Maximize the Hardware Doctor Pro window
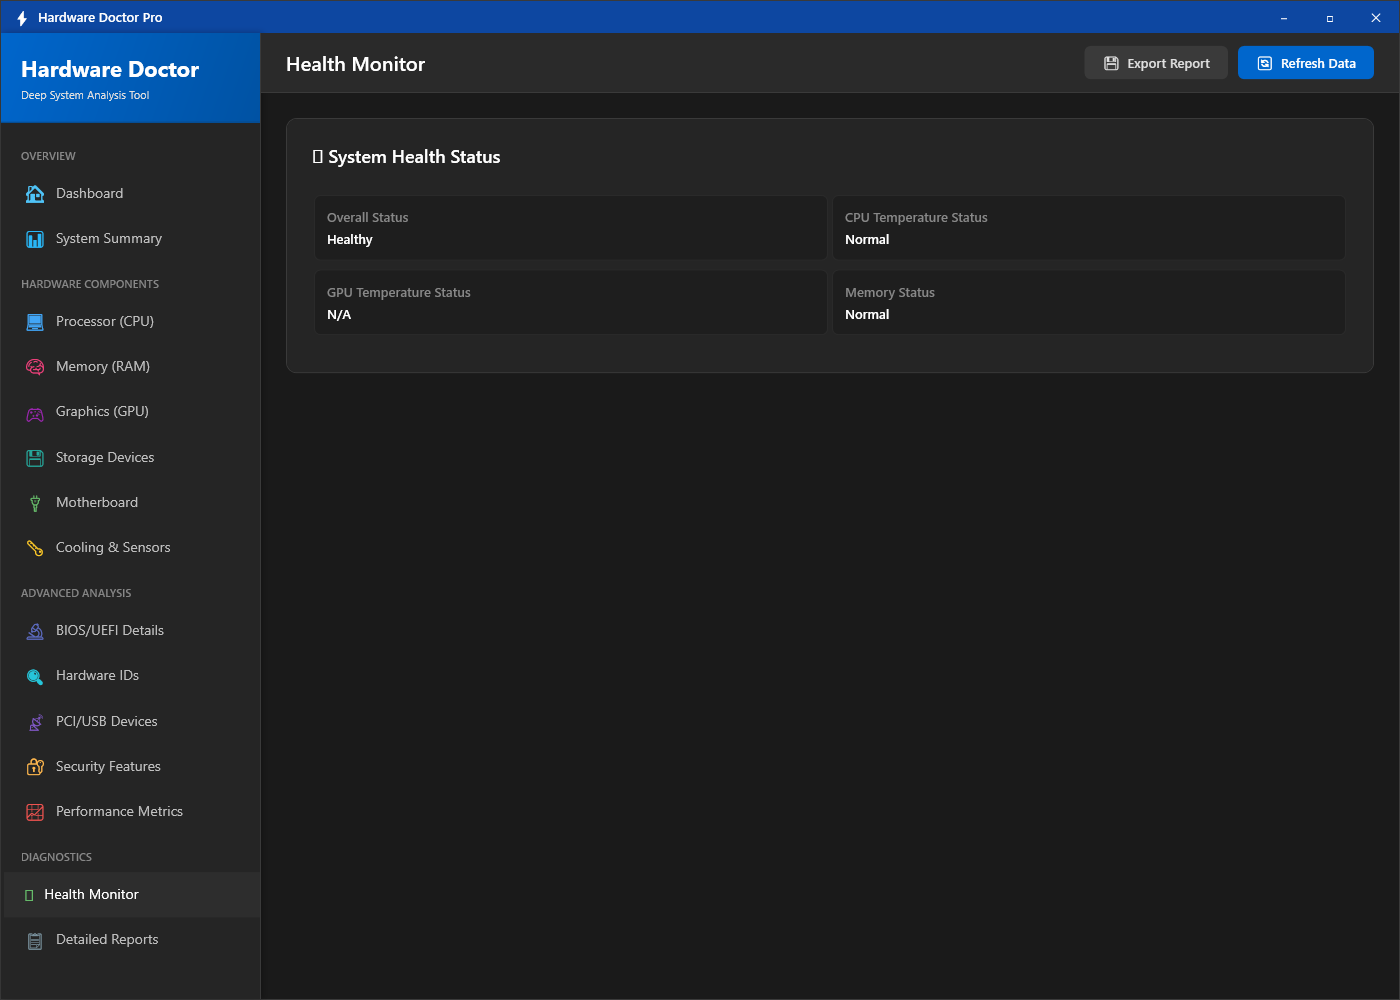Image resolution: width=1400 pixels, height=1000 pixels. 1330,18
